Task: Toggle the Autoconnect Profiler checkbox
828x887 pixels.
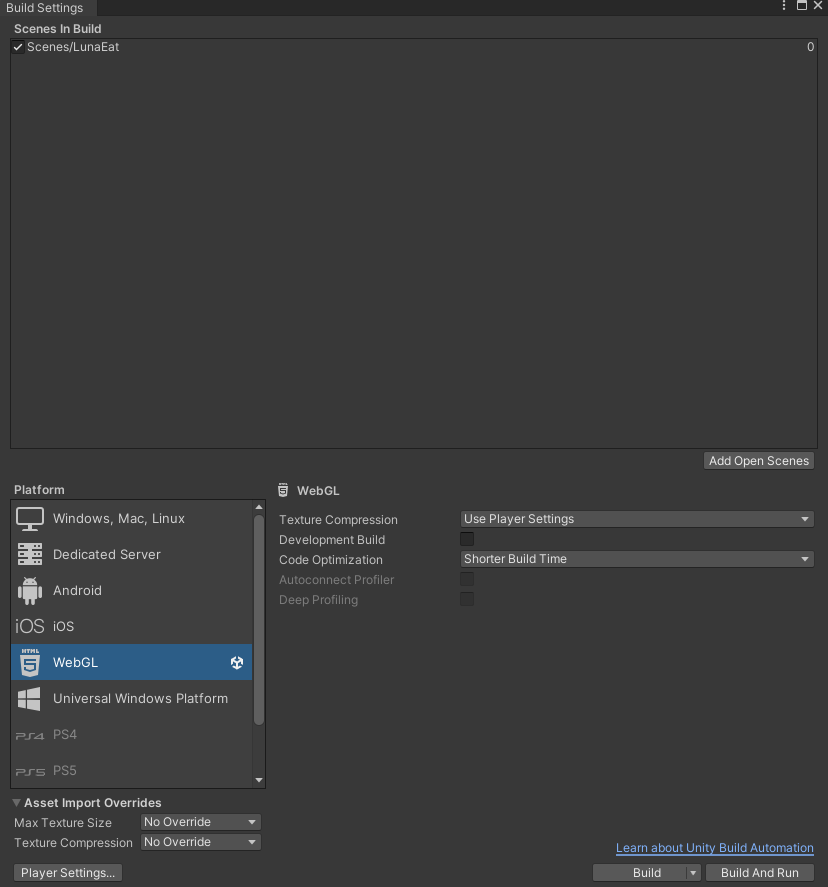Action: [x=467, y=579]
